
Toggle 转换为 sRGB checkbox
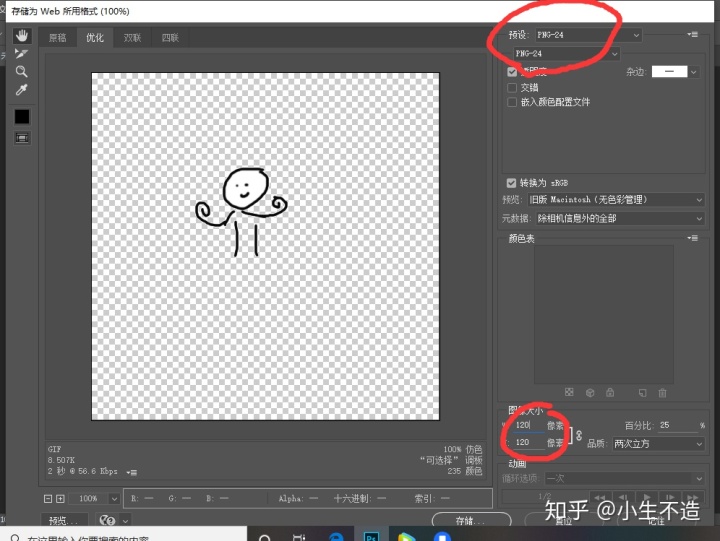pos(511,183)
